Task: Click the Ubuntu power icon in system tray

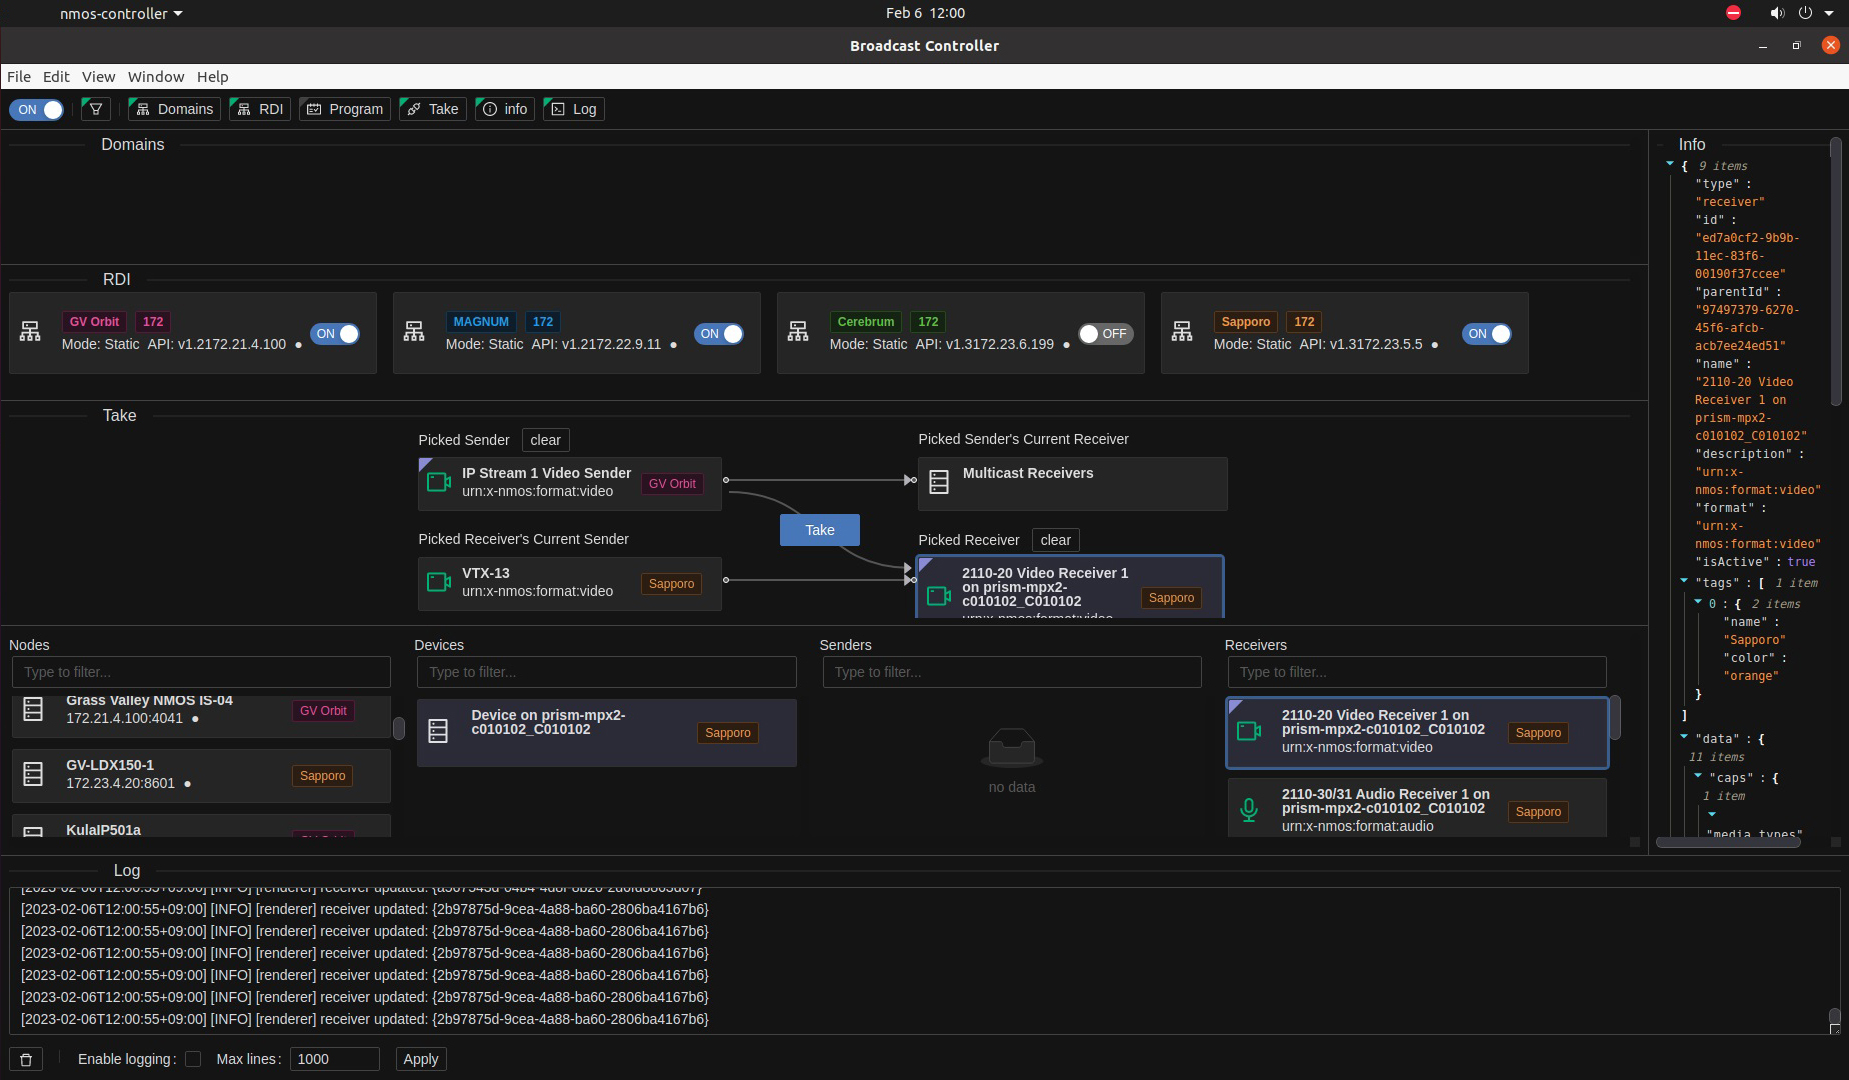Action: [x=1805, y=13]
